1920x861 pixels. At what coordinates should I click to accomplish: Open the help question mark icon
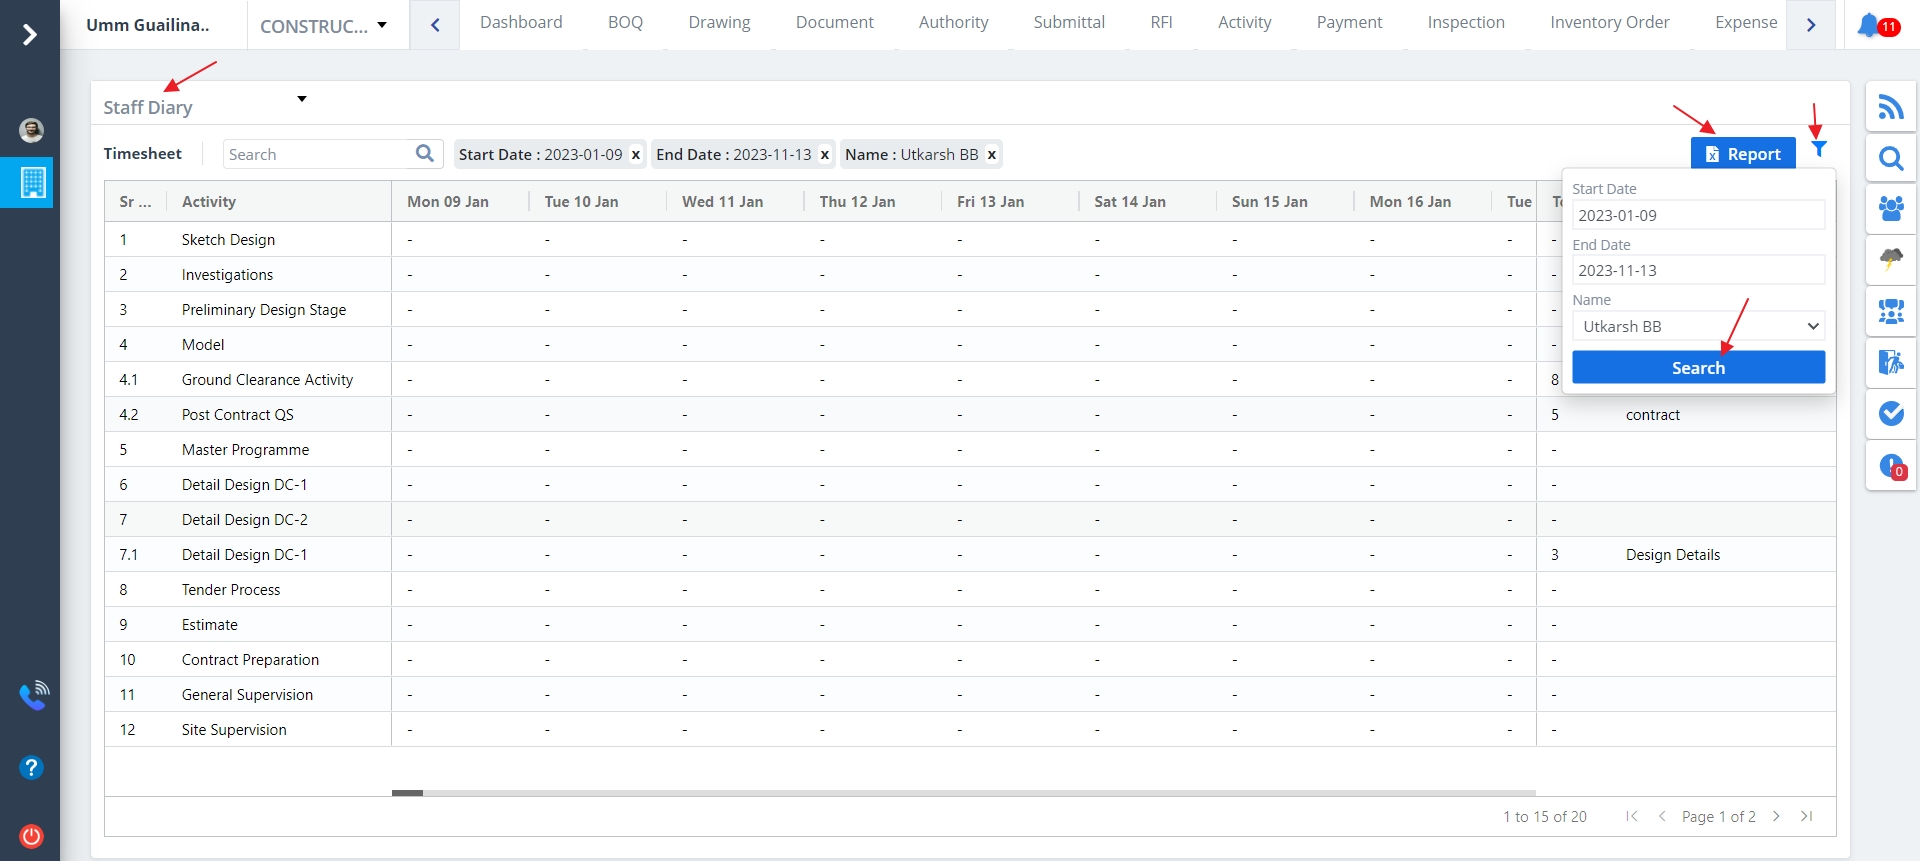31,768
